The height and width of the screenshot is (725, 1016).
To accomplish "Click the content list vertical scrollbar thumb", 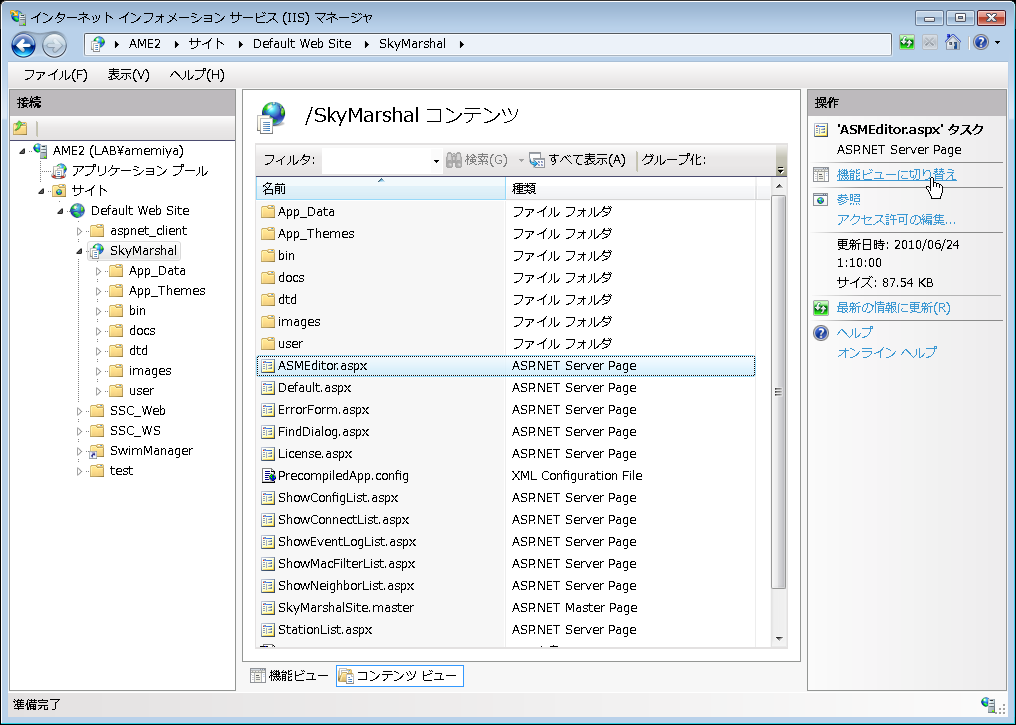I will [x=779, y=392].
